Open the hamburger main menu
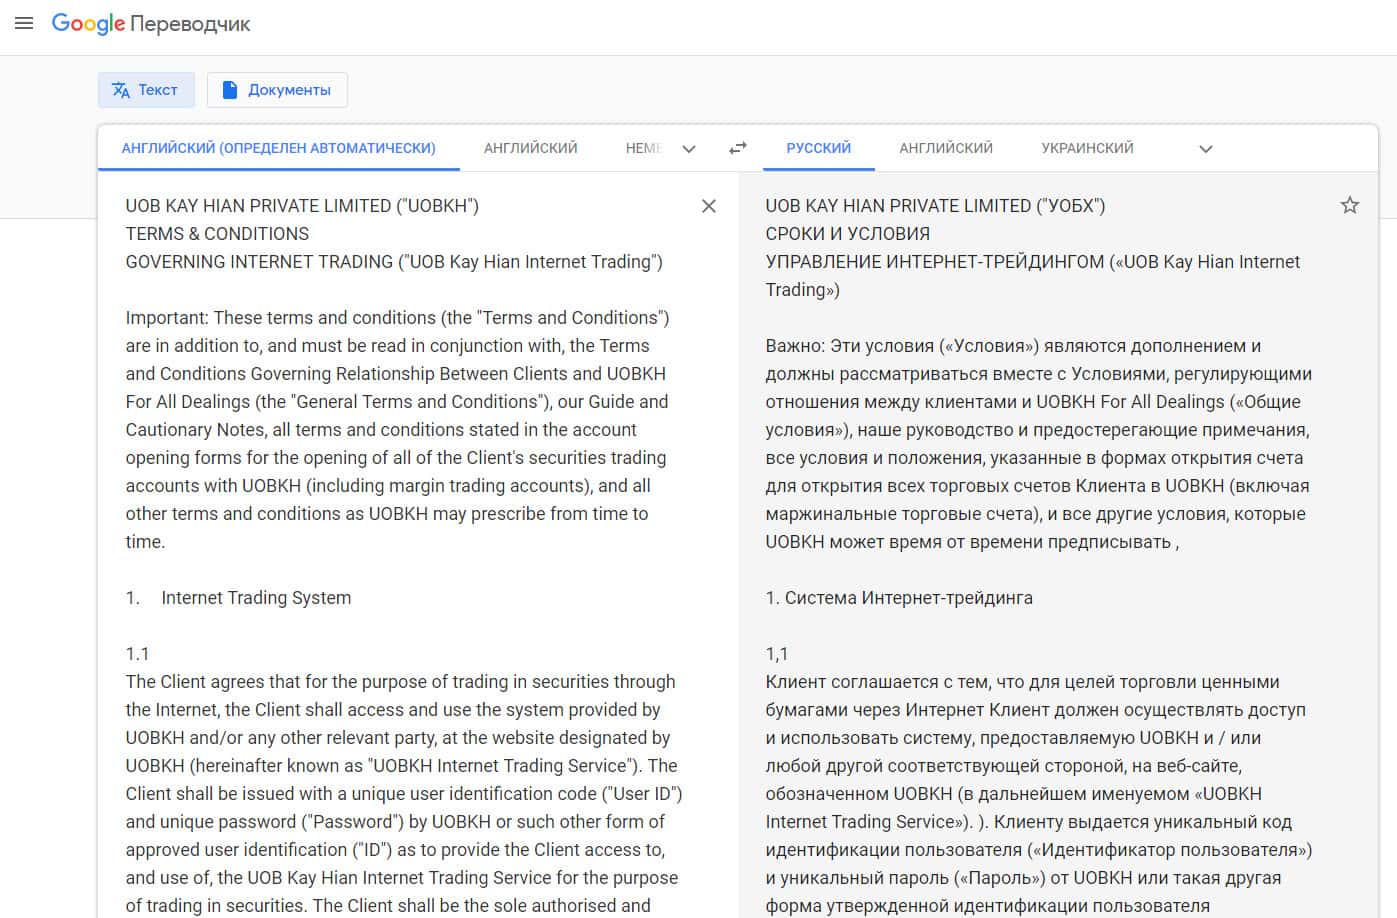The height and width of the screenshot is (918, 1397). (x=24, y=23)
